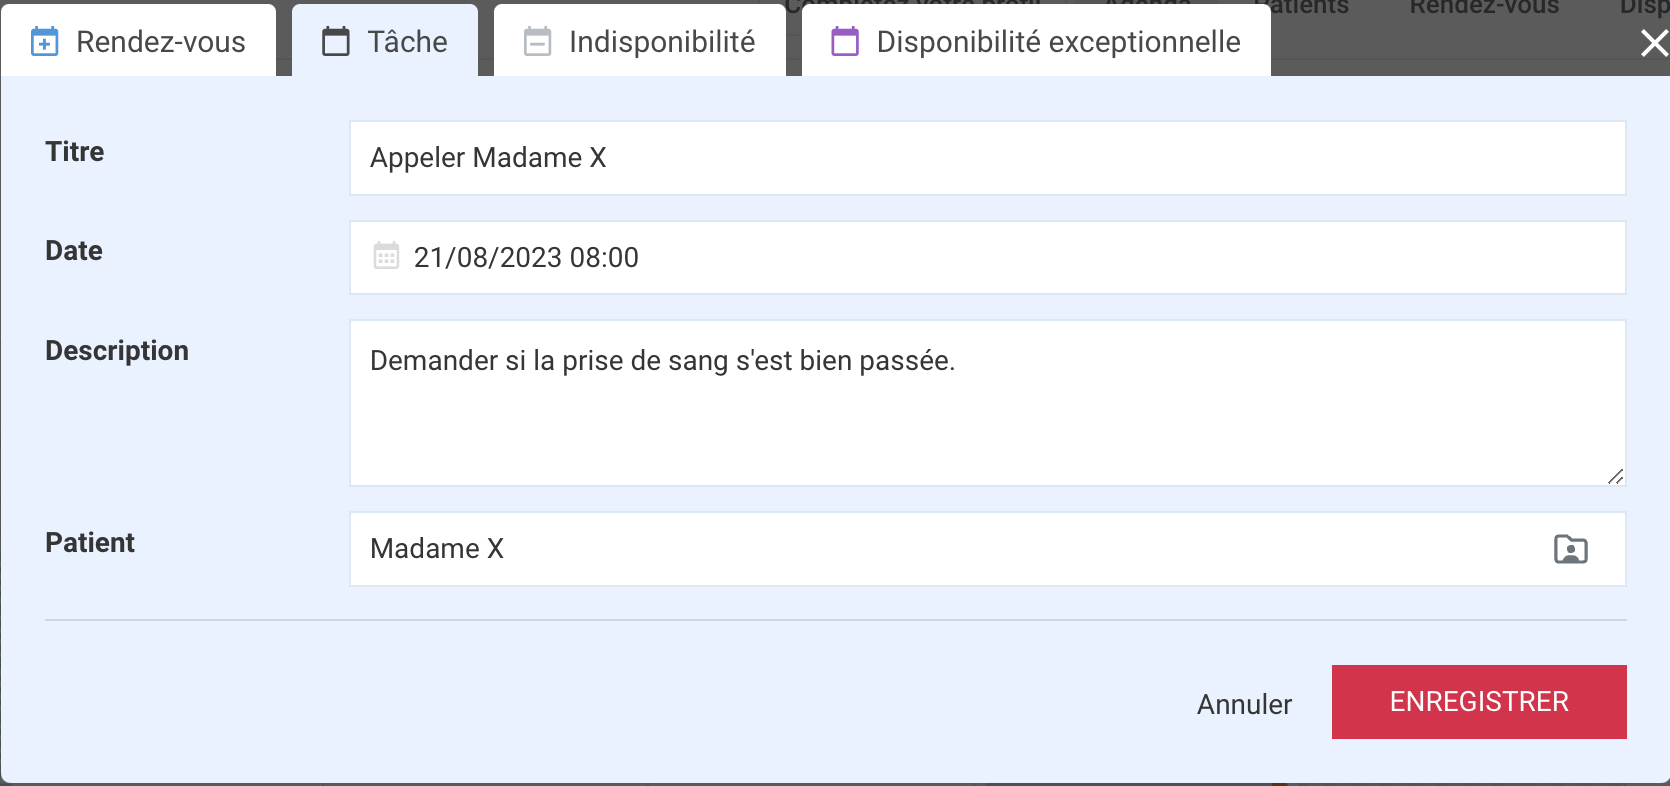Click the Rendez-vous calendar plus icon

click(45, 42)
